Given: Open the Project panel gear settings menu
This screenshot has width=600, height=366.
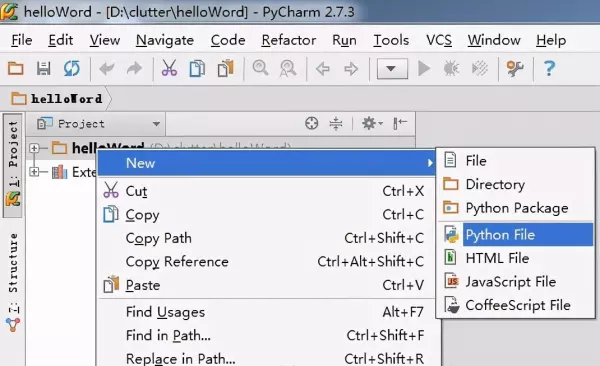Looking at the screenshot, I should (x=372, y=124).
